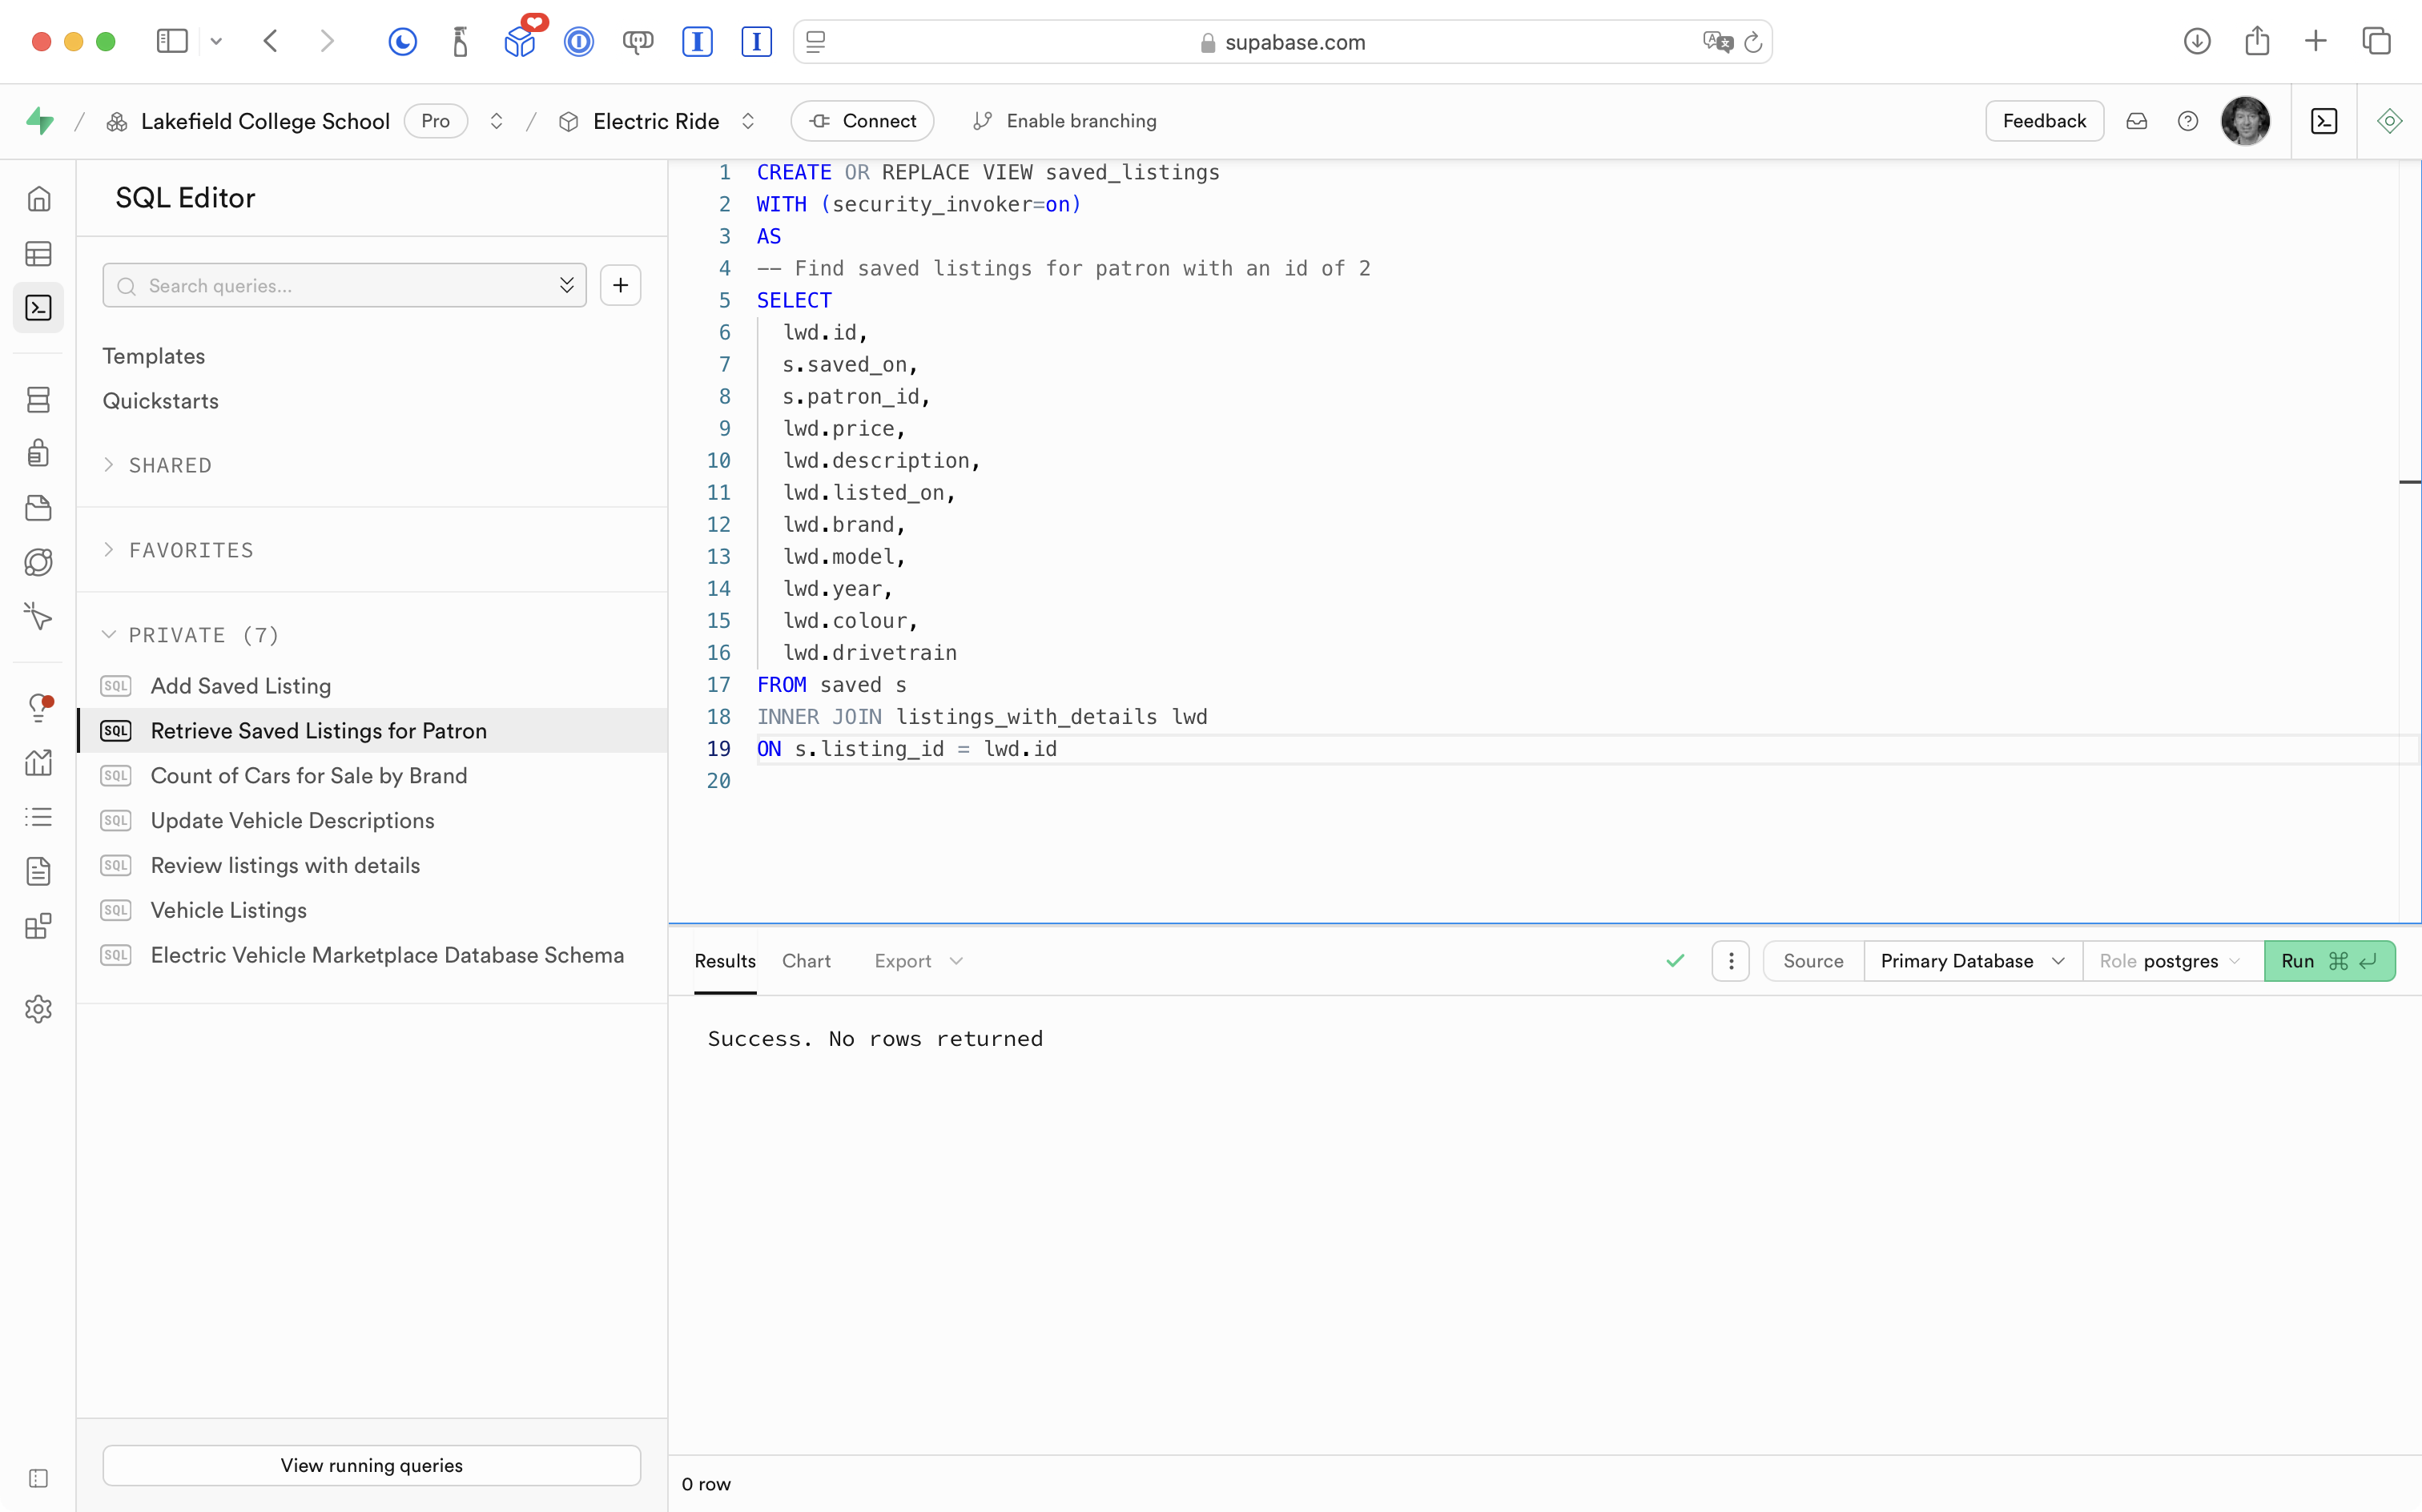This screenshot has width=2422, height=1512.
Task: Toggle the sidebar collapse icon at bottom left
Action: (x=38, y=1478)
